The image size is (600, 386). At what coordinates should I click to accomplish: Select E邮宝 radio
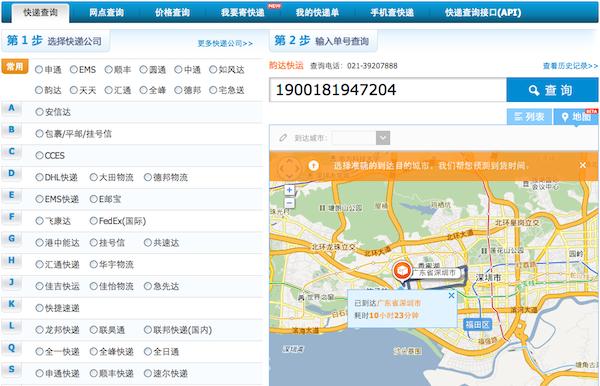click(94, 199)
